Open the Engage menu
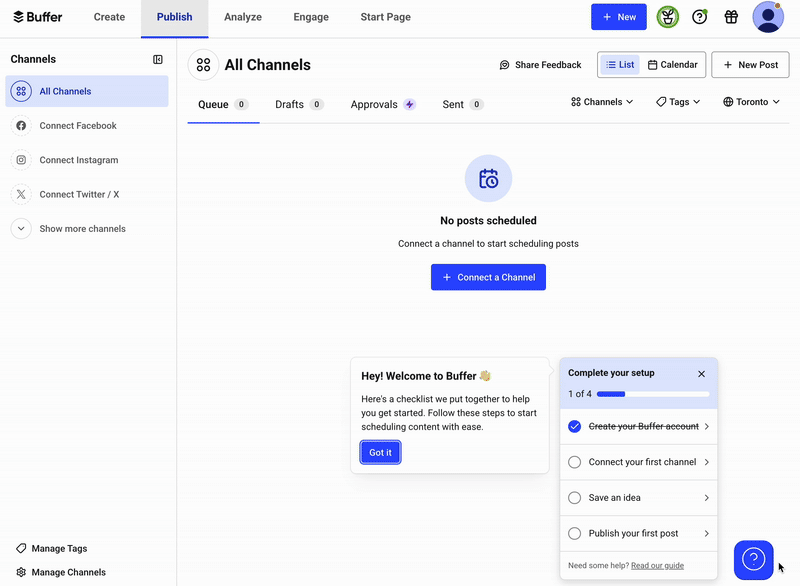Screen dimensions: 800x586 tap(311, 17)
